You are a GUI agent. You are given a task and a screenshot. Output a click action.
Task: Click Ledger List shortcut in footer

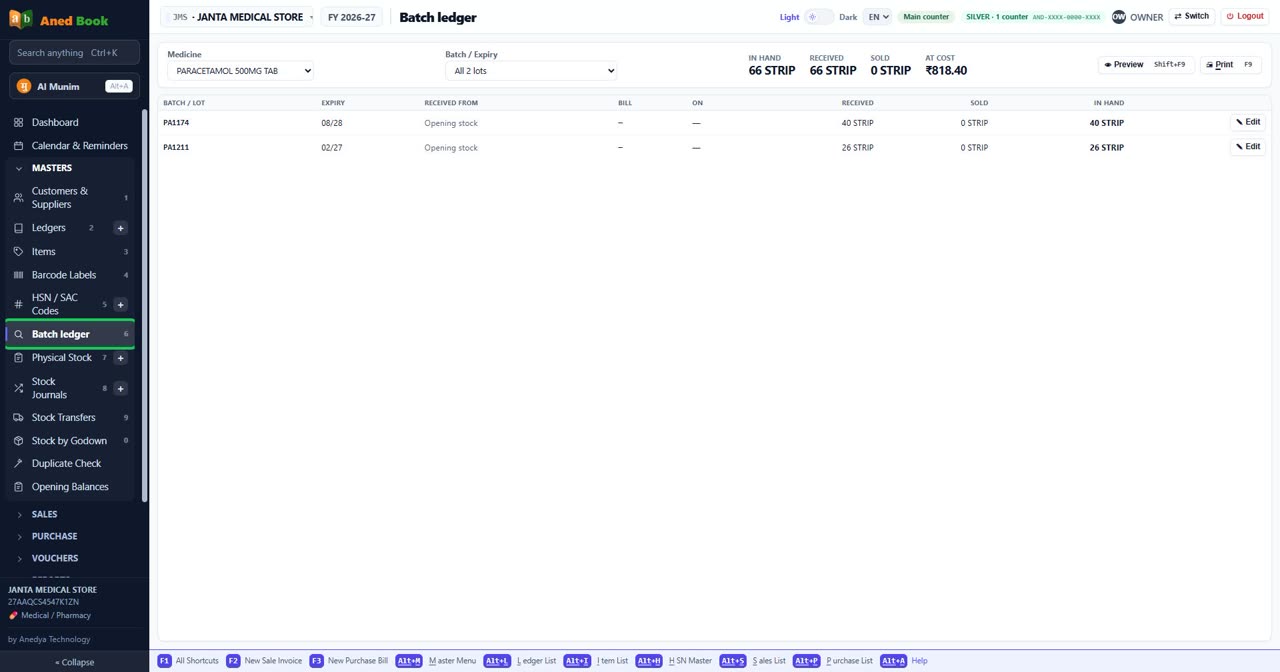[x=520, y=661]
